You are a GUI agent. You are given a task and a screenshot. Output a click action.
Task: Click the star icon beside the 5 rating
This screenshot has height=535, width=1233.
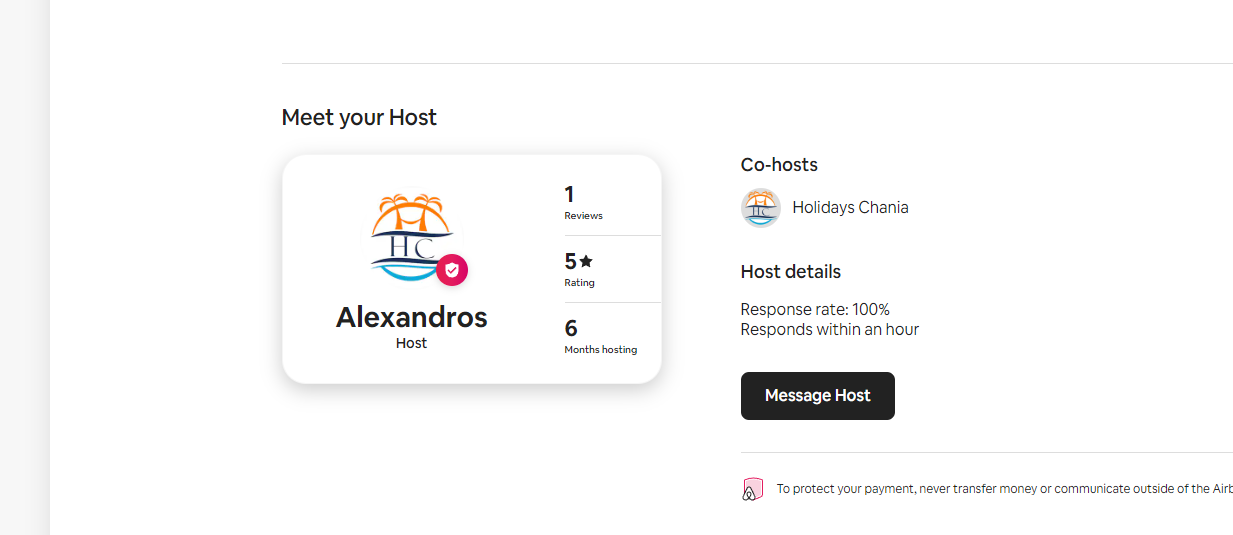tap(586, 261)
